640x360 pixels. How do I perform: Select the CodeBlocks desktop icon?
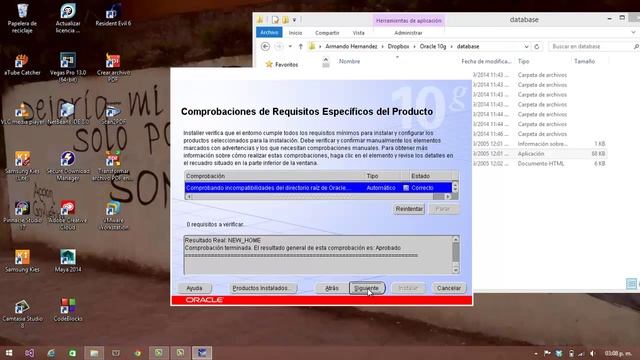68,310
